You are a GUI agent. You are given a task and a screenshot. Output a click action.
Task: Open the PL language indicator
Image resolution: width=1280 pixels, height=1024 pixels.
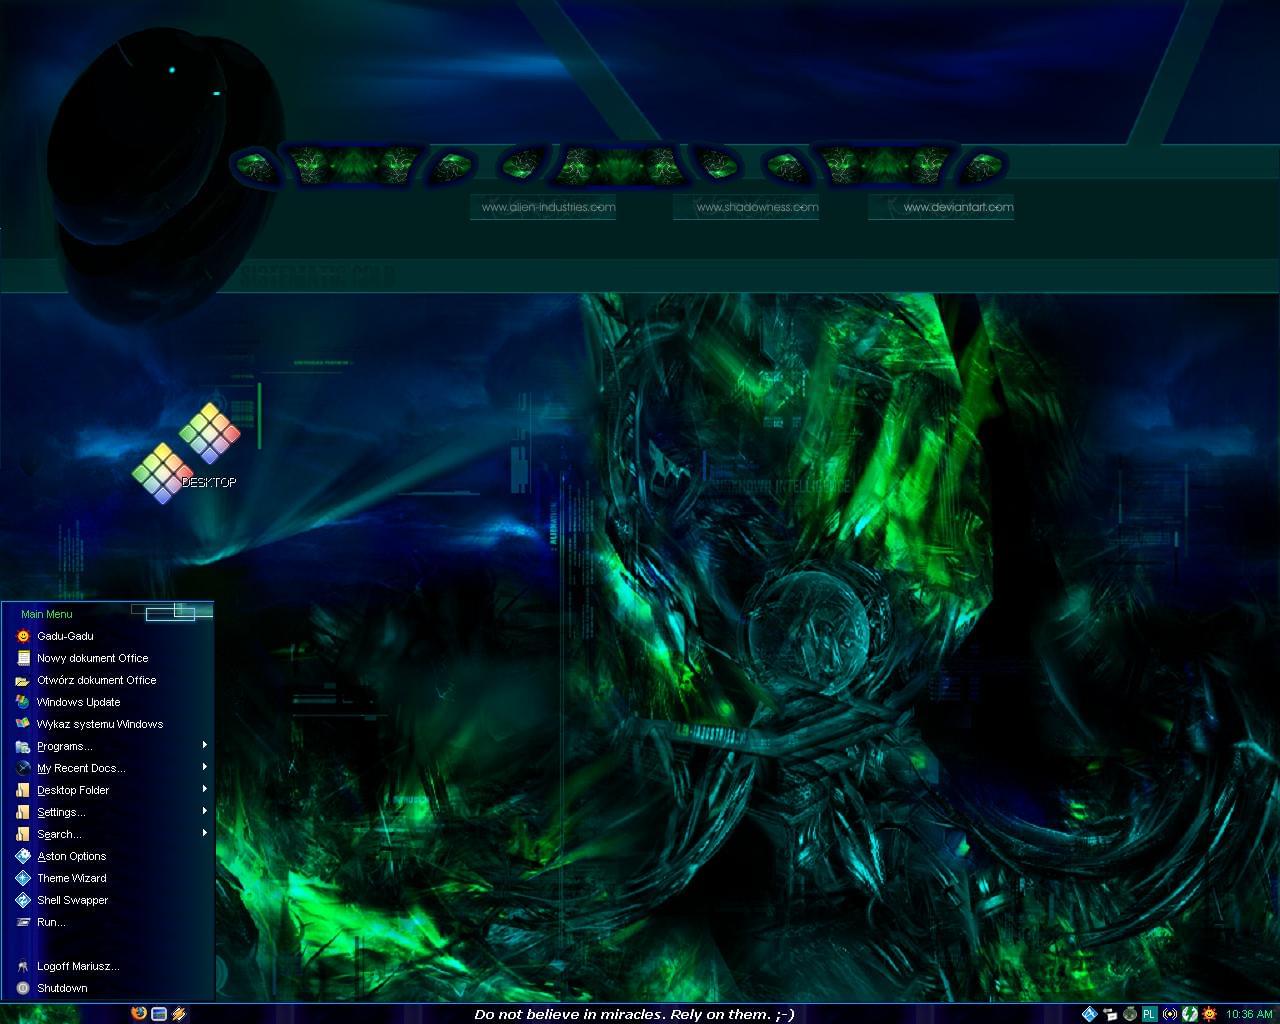tap(1149, 1014)
